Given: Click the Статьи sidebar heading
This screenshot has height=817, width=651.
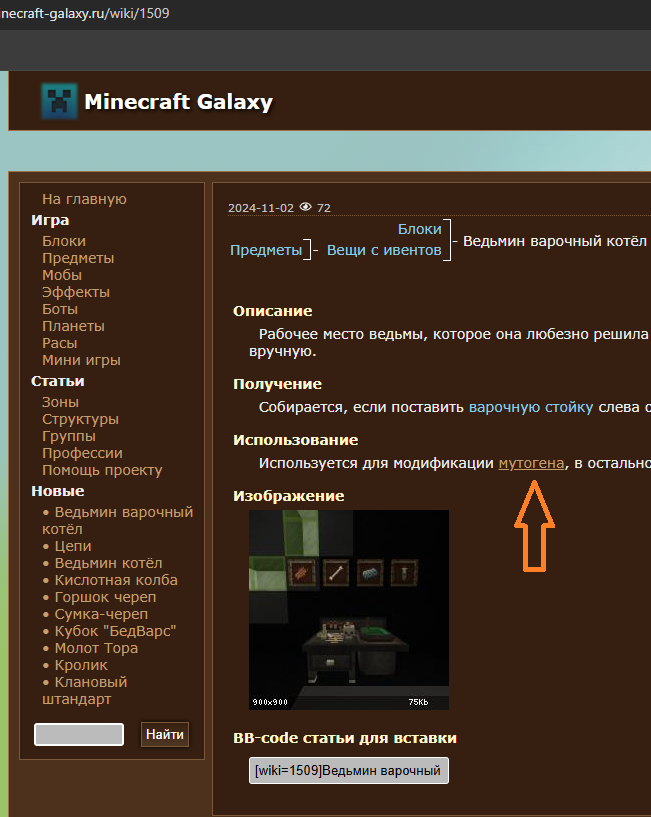Looking at the screenshot, I should pos(58,381).
